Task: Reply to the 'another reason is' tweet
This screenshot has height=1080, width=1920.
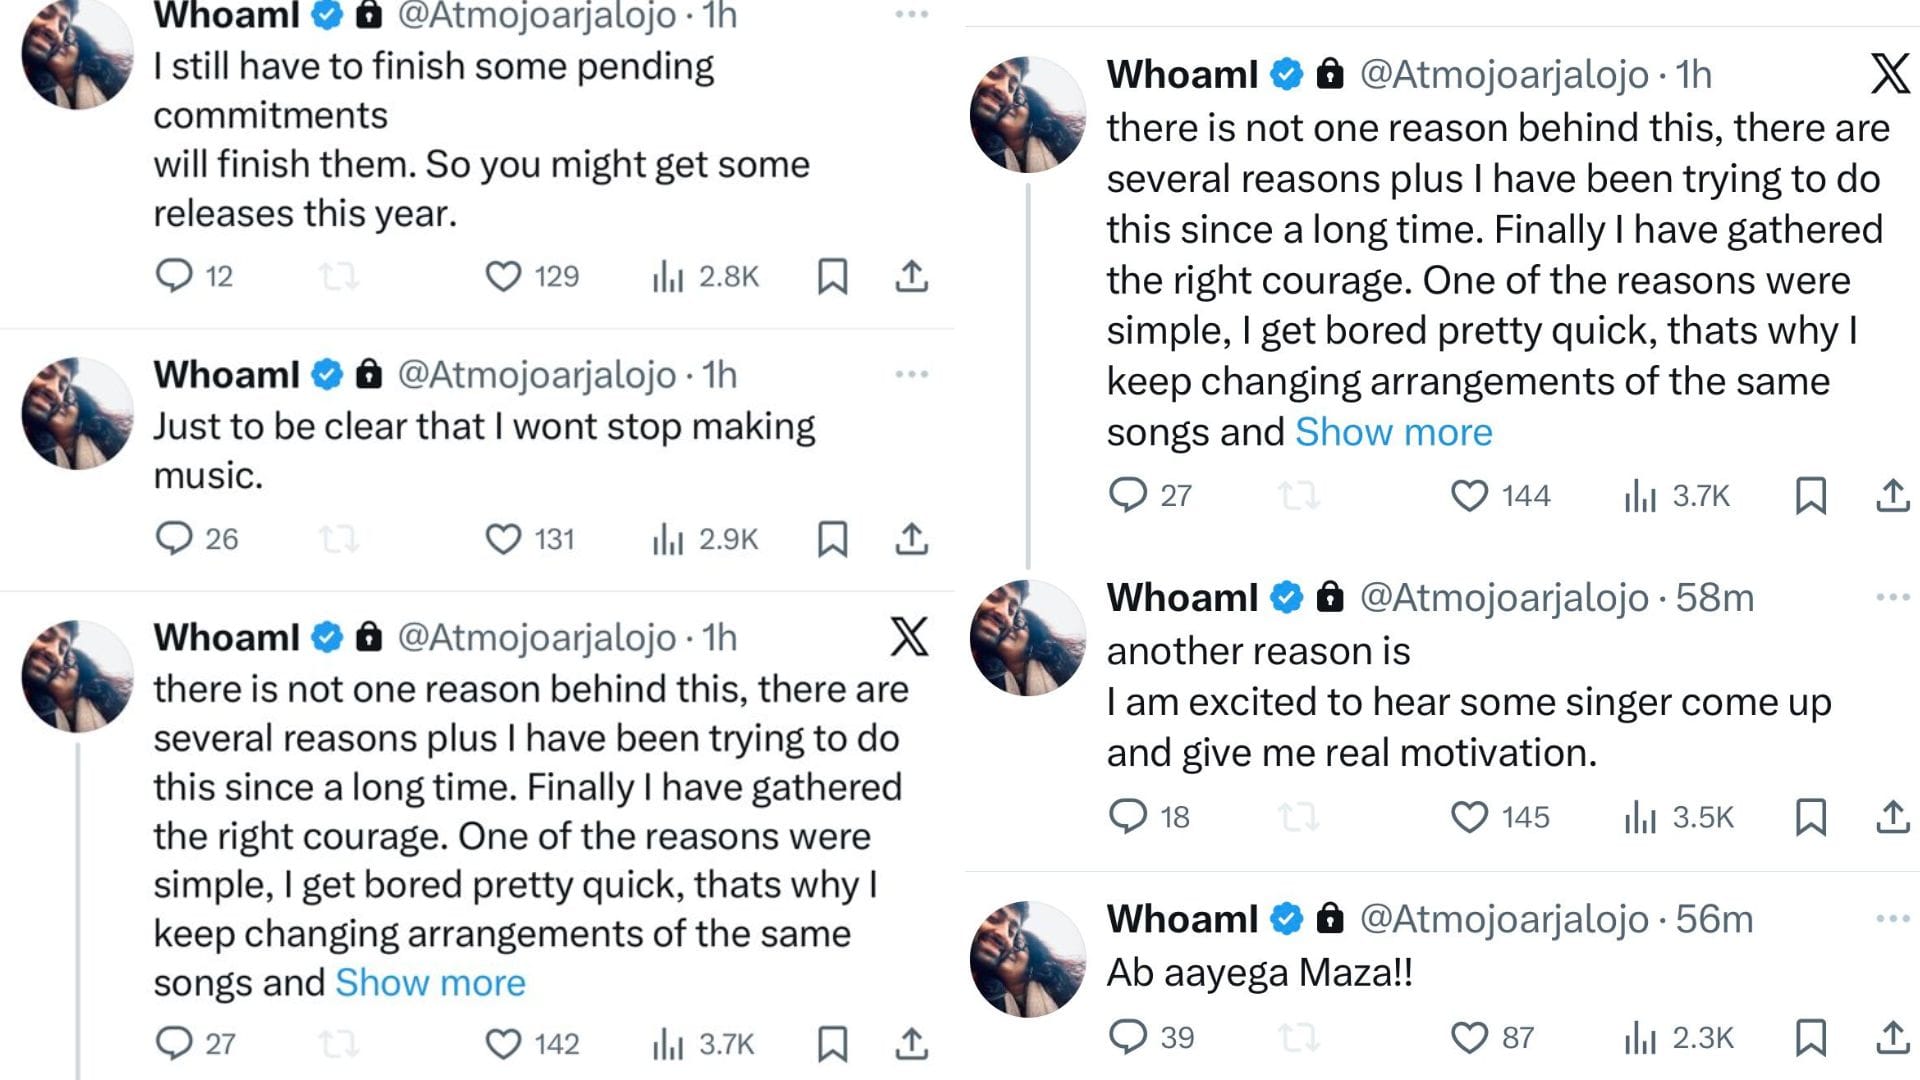Action: point(1128,816)
